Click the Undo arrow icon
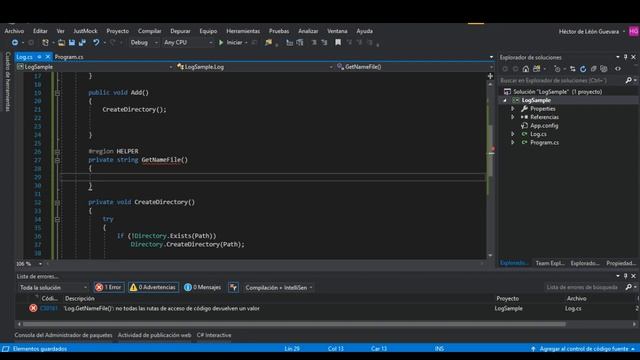640x360 pixels. tap(96, 42)
